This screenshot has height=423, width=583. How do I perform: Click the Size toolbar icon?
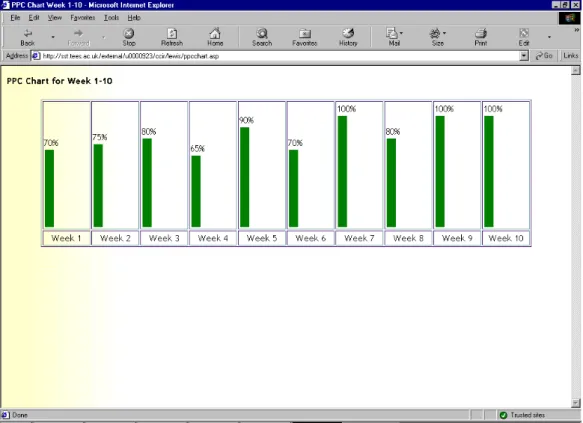point(435,33)
